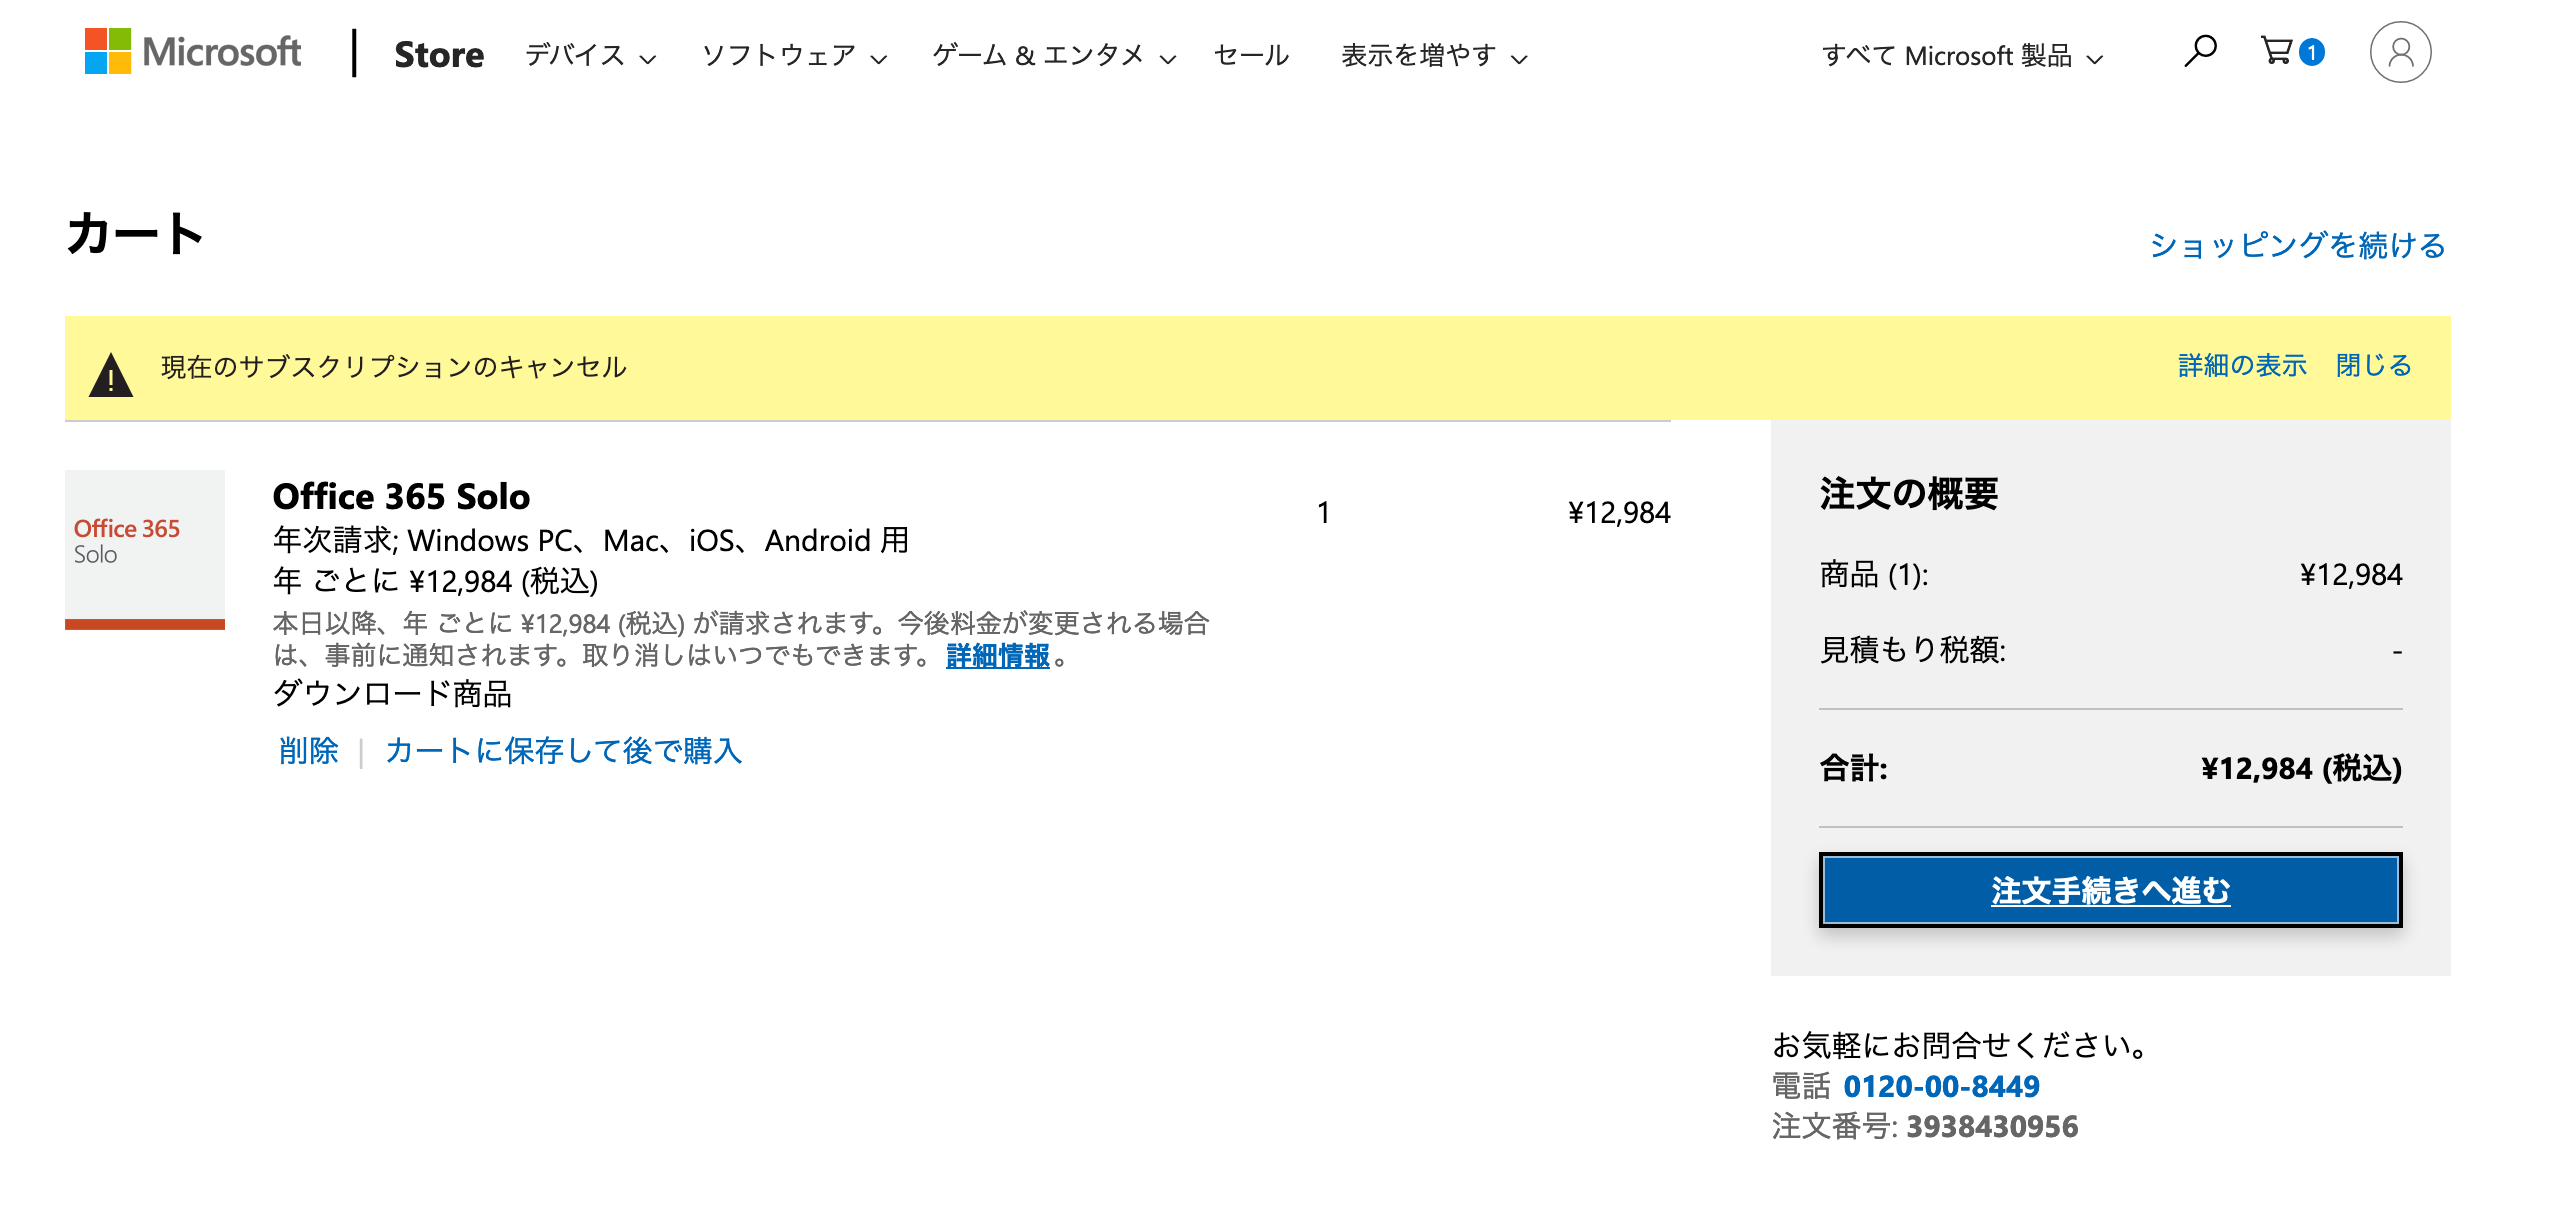Click 詳細の表示 in yellow banner

pyautogui.click(x=2242, y=365)
